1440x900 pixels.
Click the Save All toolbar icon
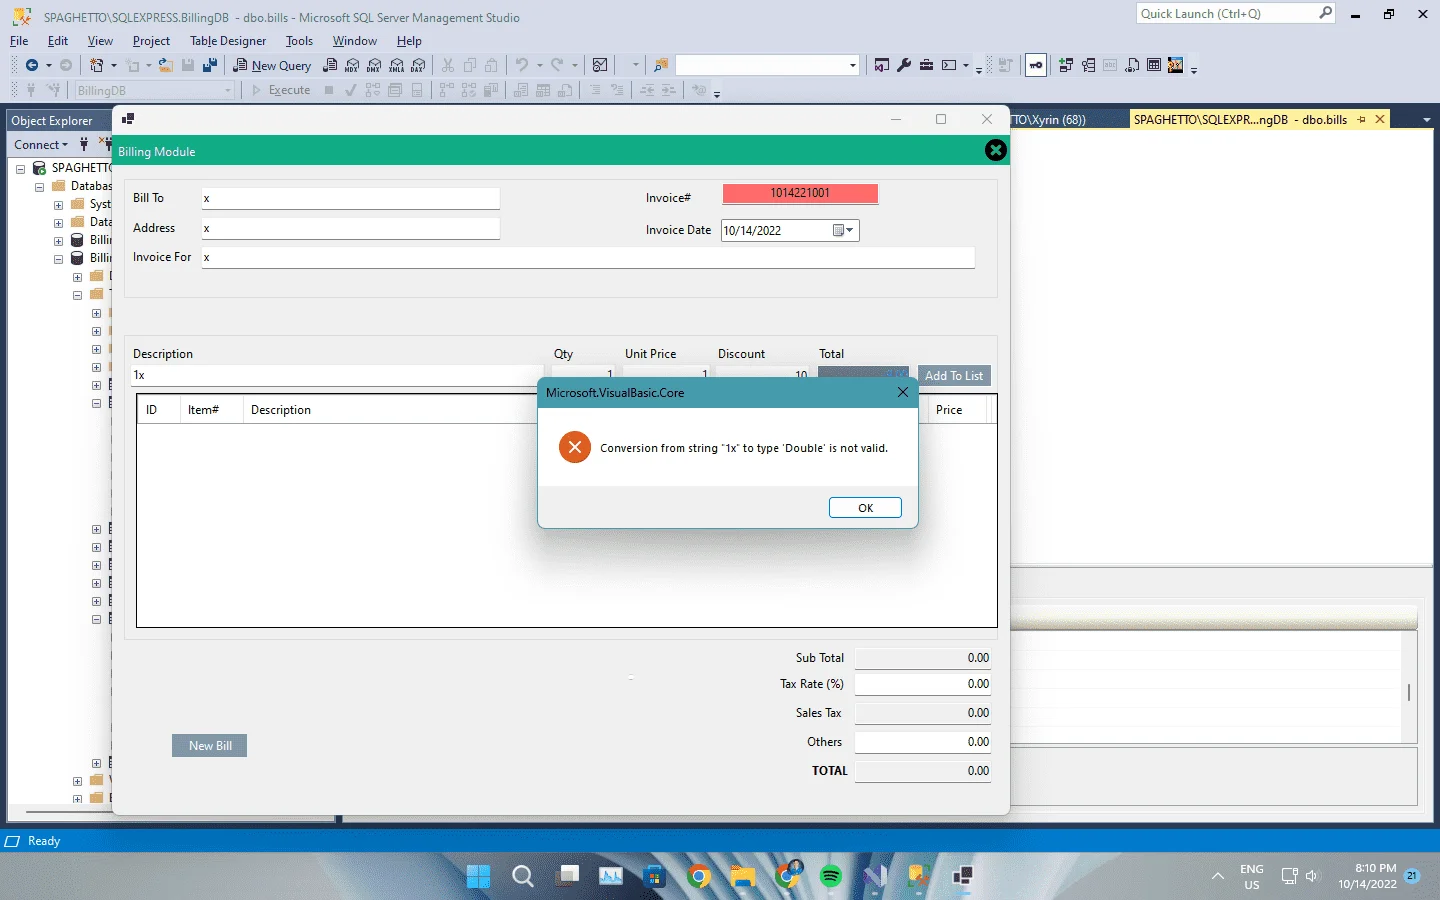click(x=210, y=65)
